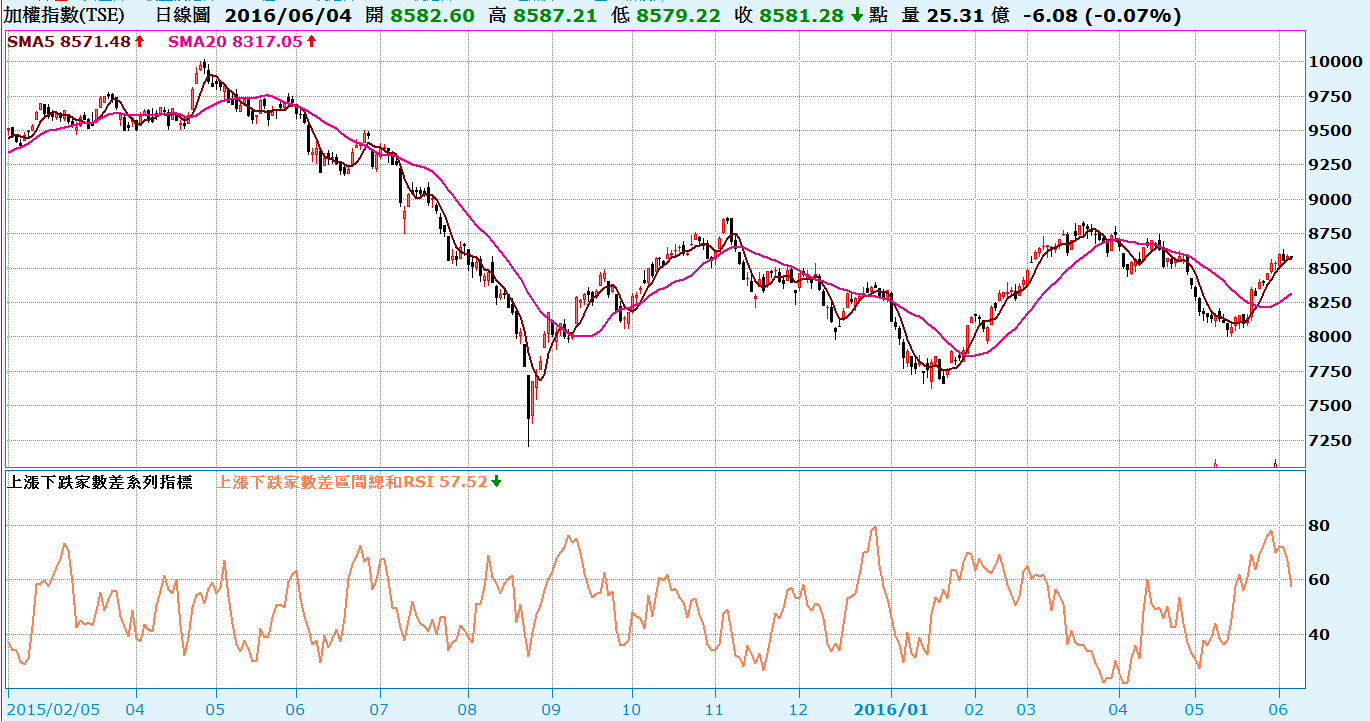Click the red up arrow beside SMA5
This screenshot has width=1370, height=721.
[x=139, y=41]
